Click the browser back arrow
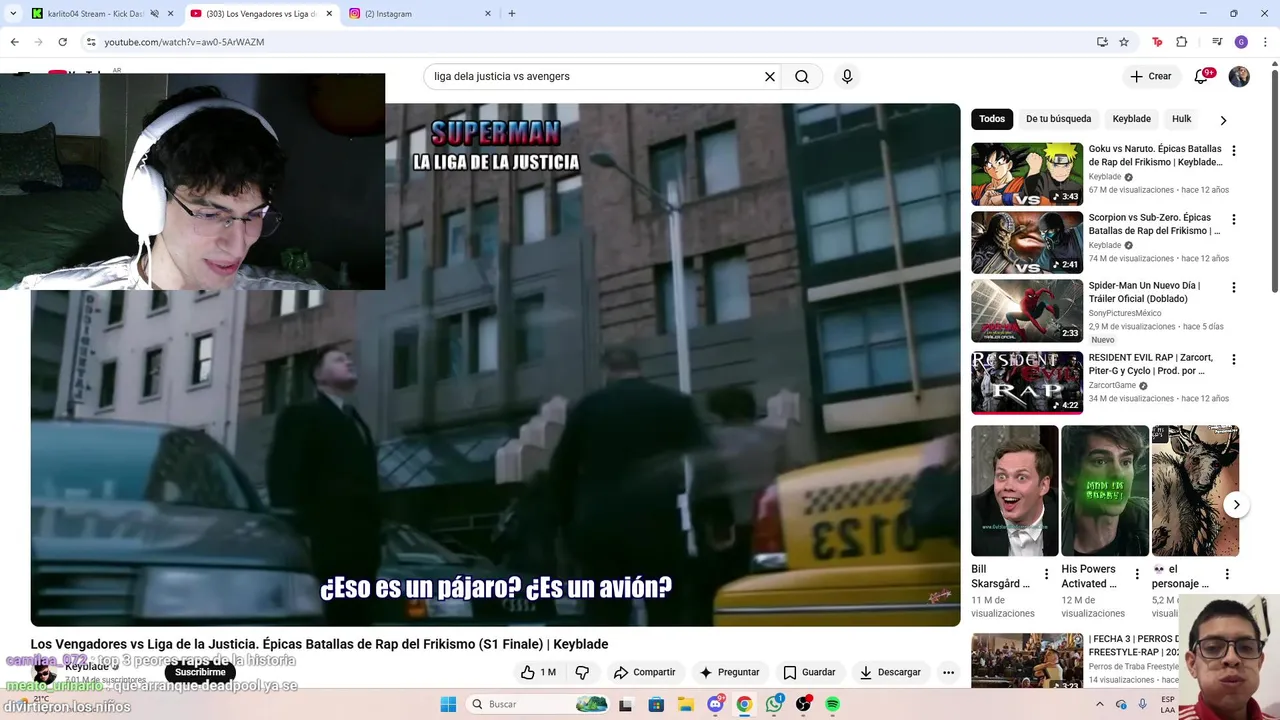Viewport: 1280px width, 720px height. click(x=14, y=42)
